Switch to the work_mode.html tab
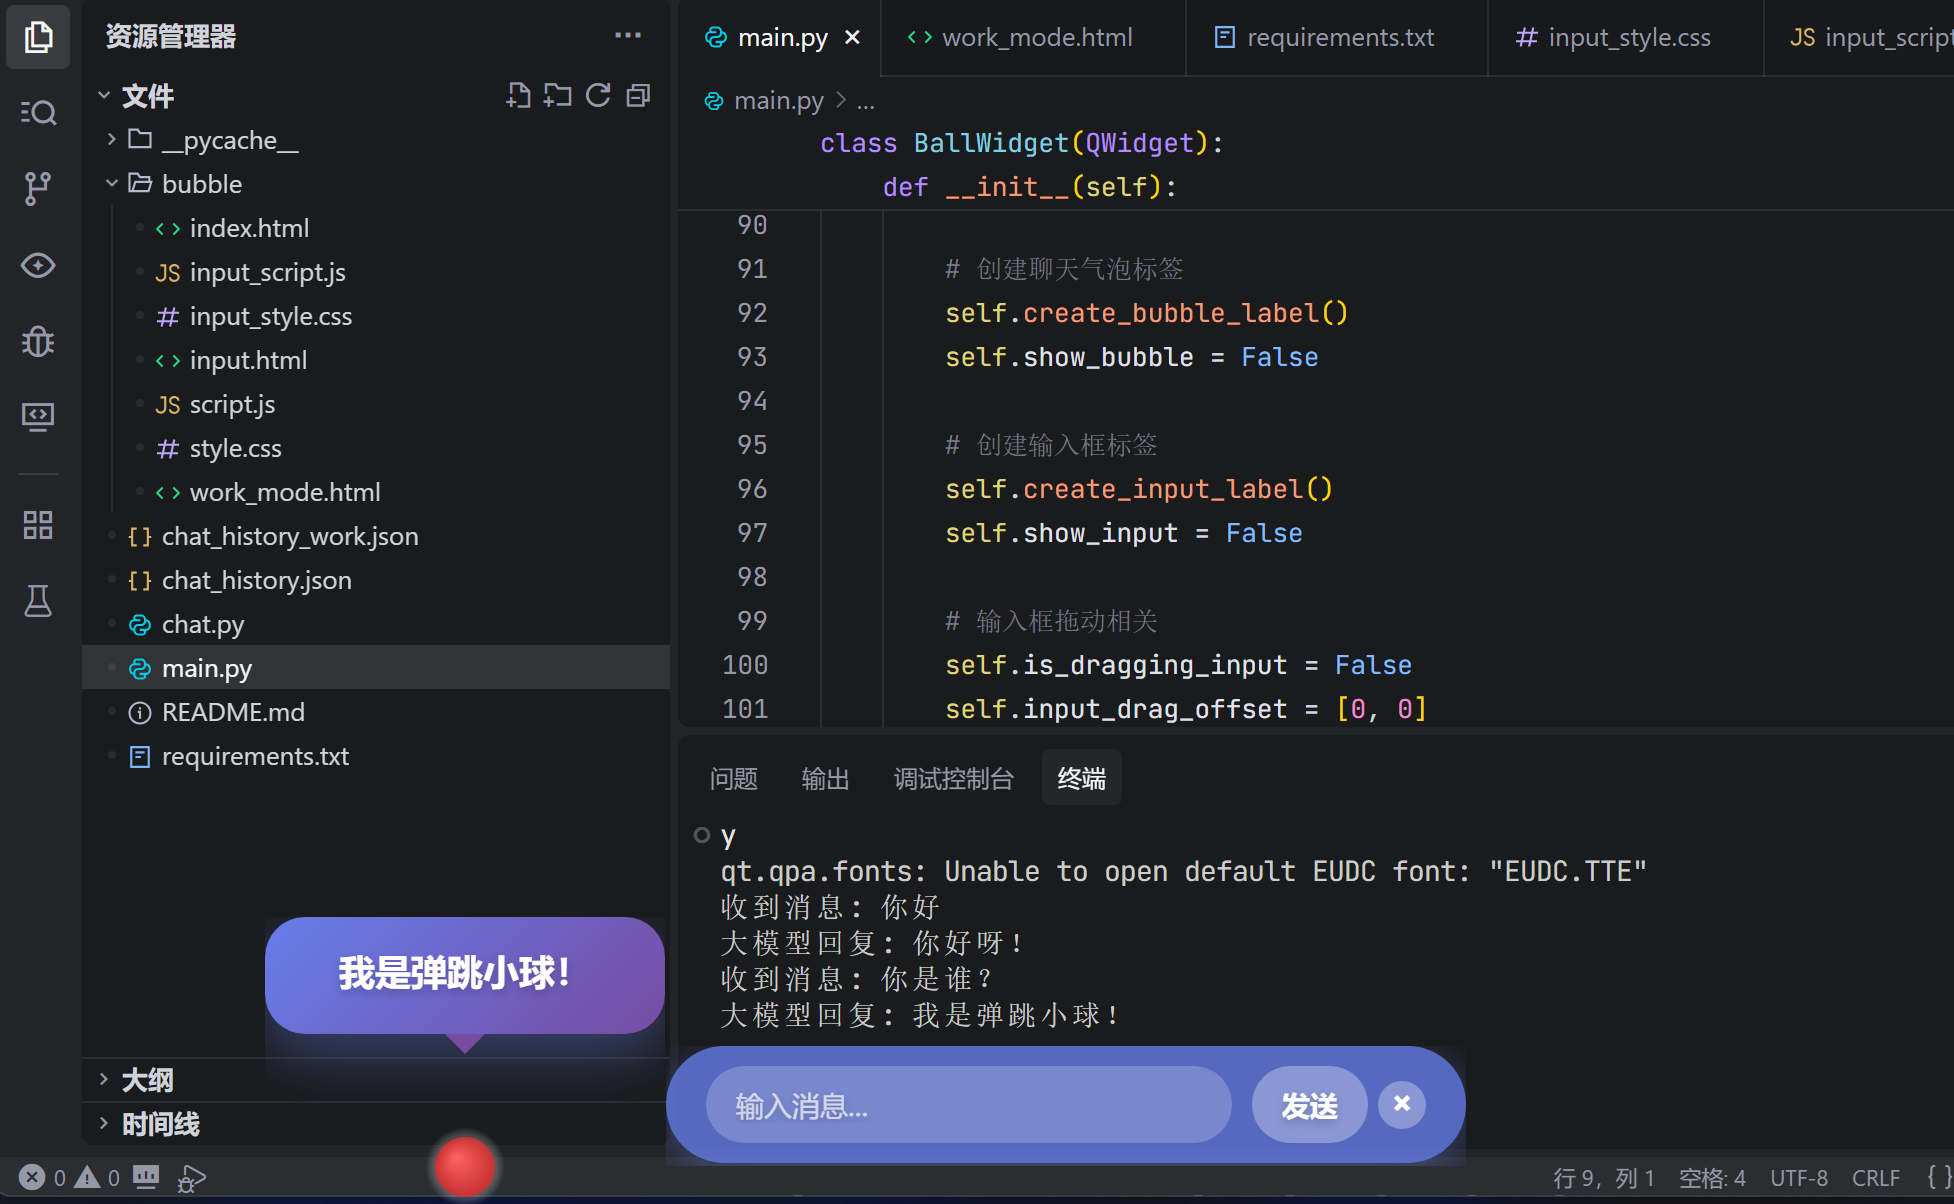 coord(1034,37)
